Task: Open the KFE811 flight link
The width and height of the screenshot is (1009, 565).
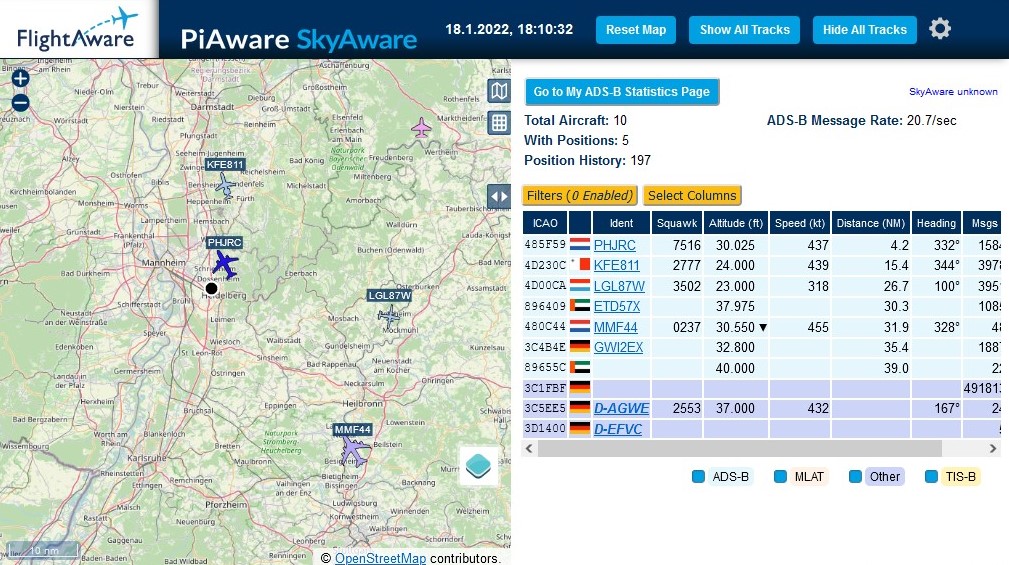Action: point(616,265)
